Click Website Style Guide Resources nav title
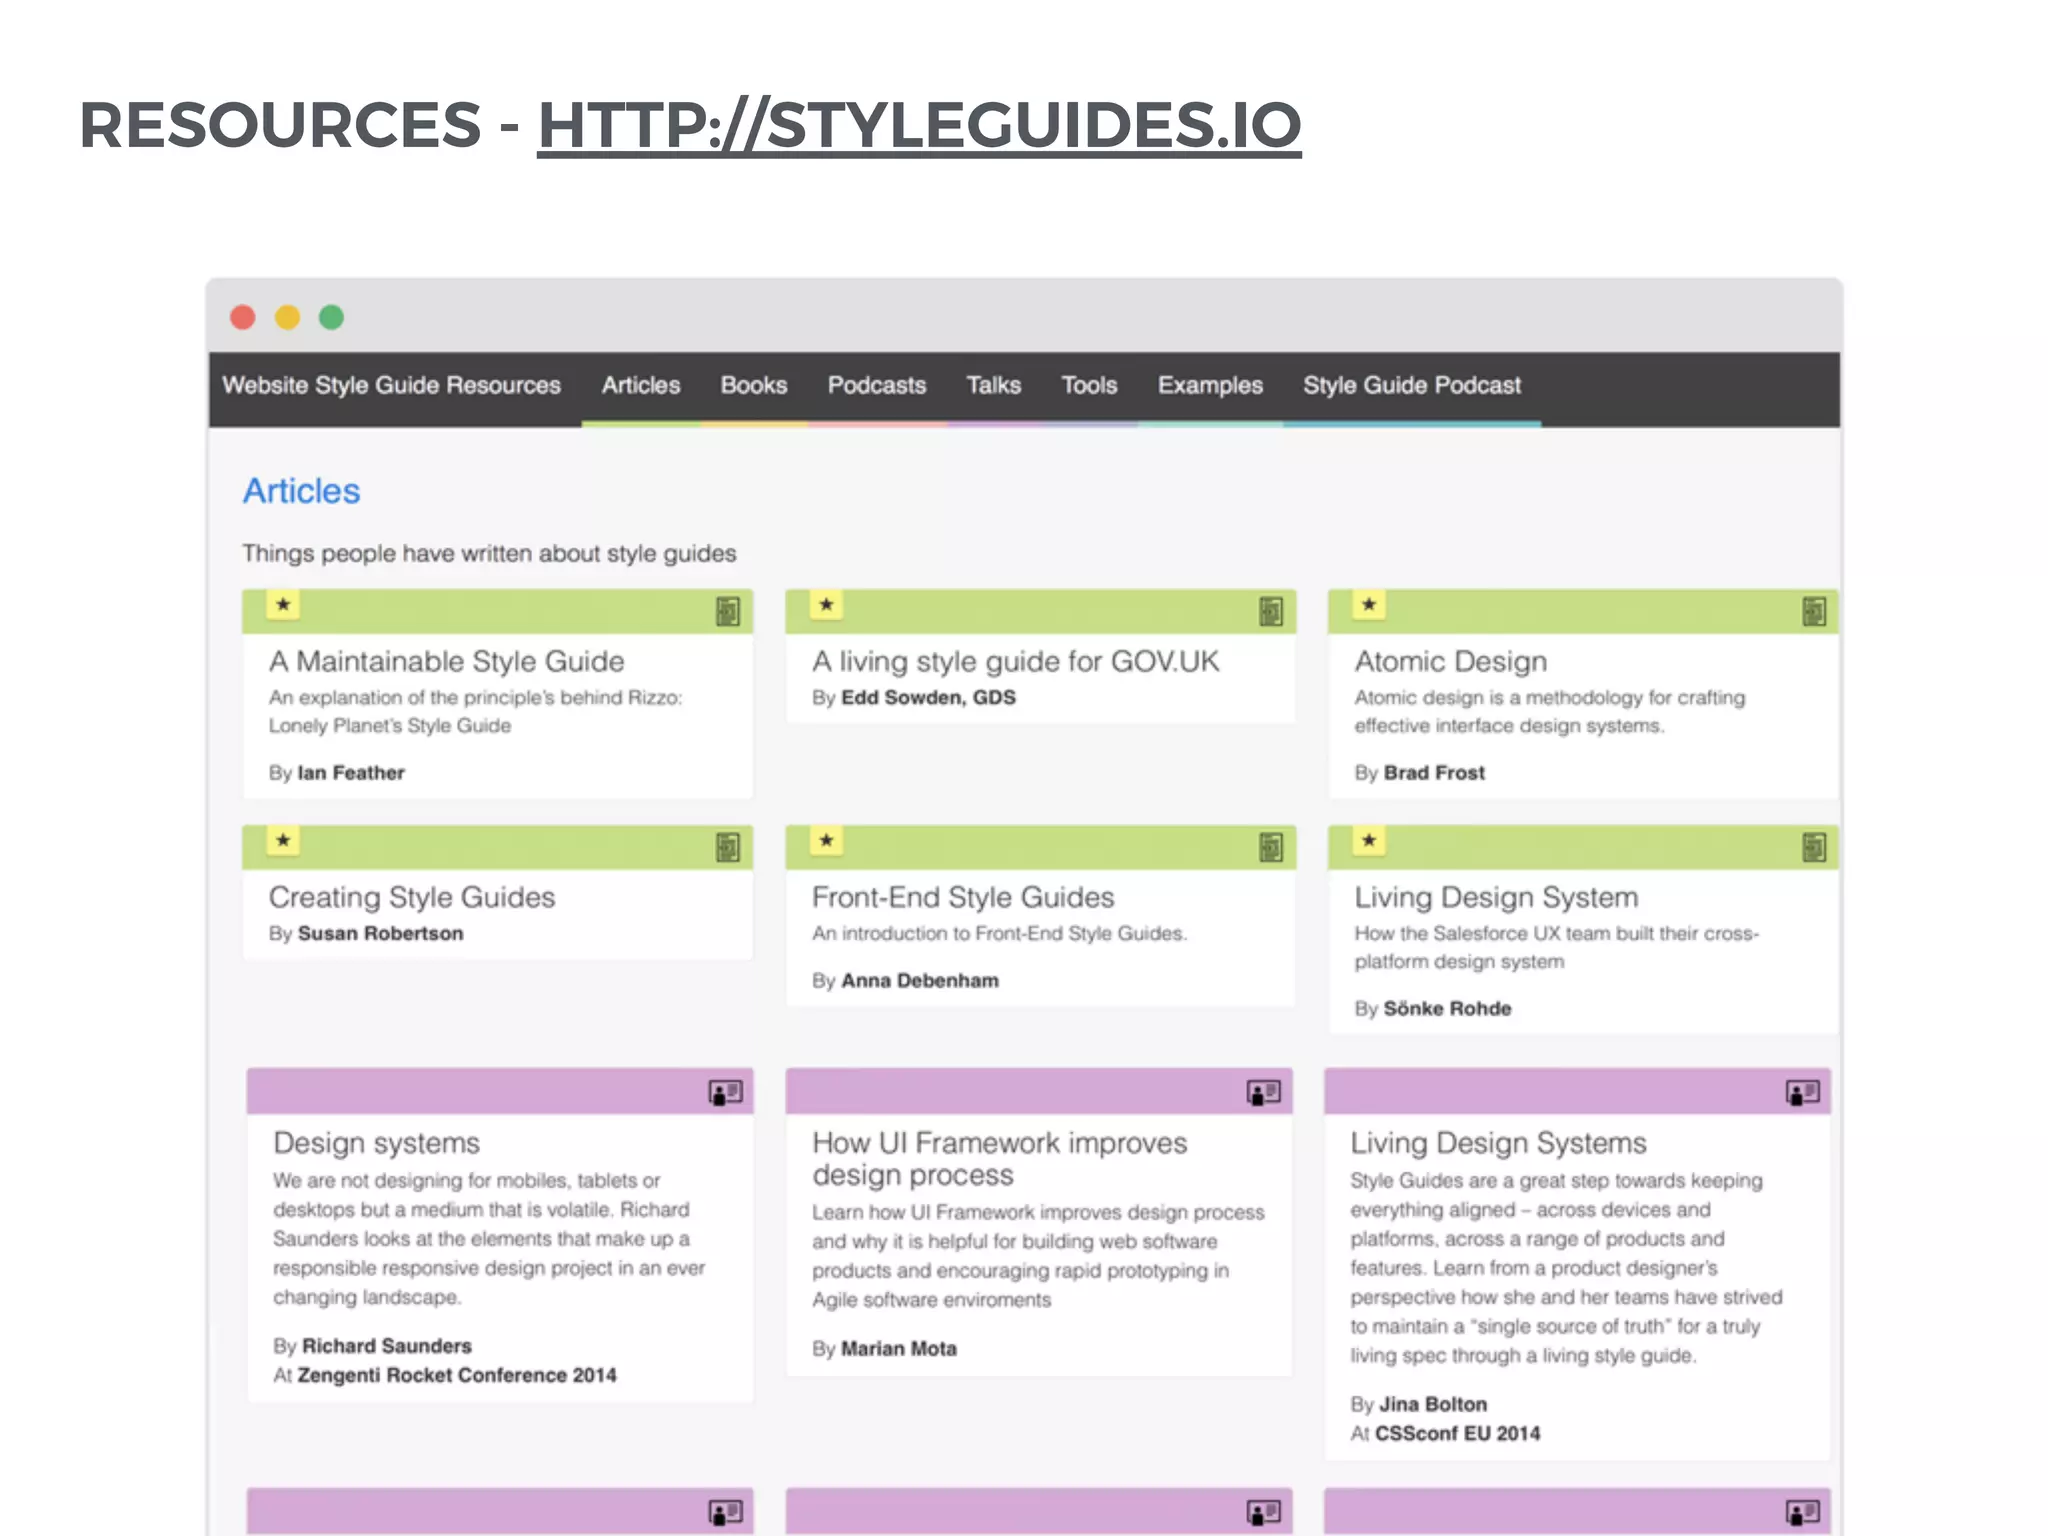This screenshot has width=2048, height=1536. coord(391,386)
